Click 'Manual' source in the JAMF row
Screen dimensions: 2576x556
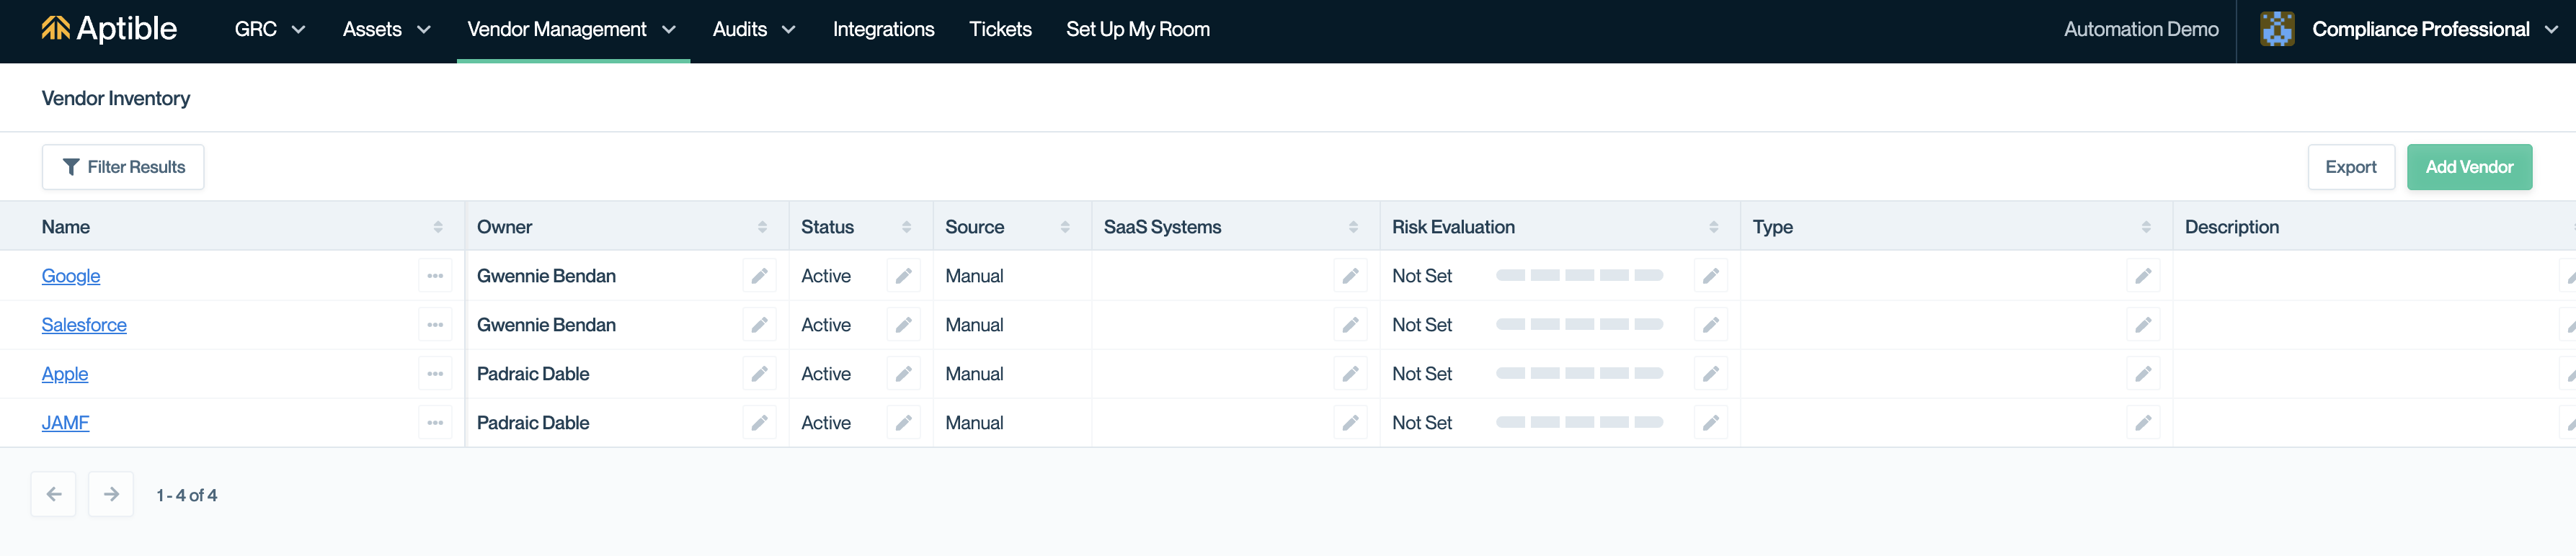(x=974, y=423)
